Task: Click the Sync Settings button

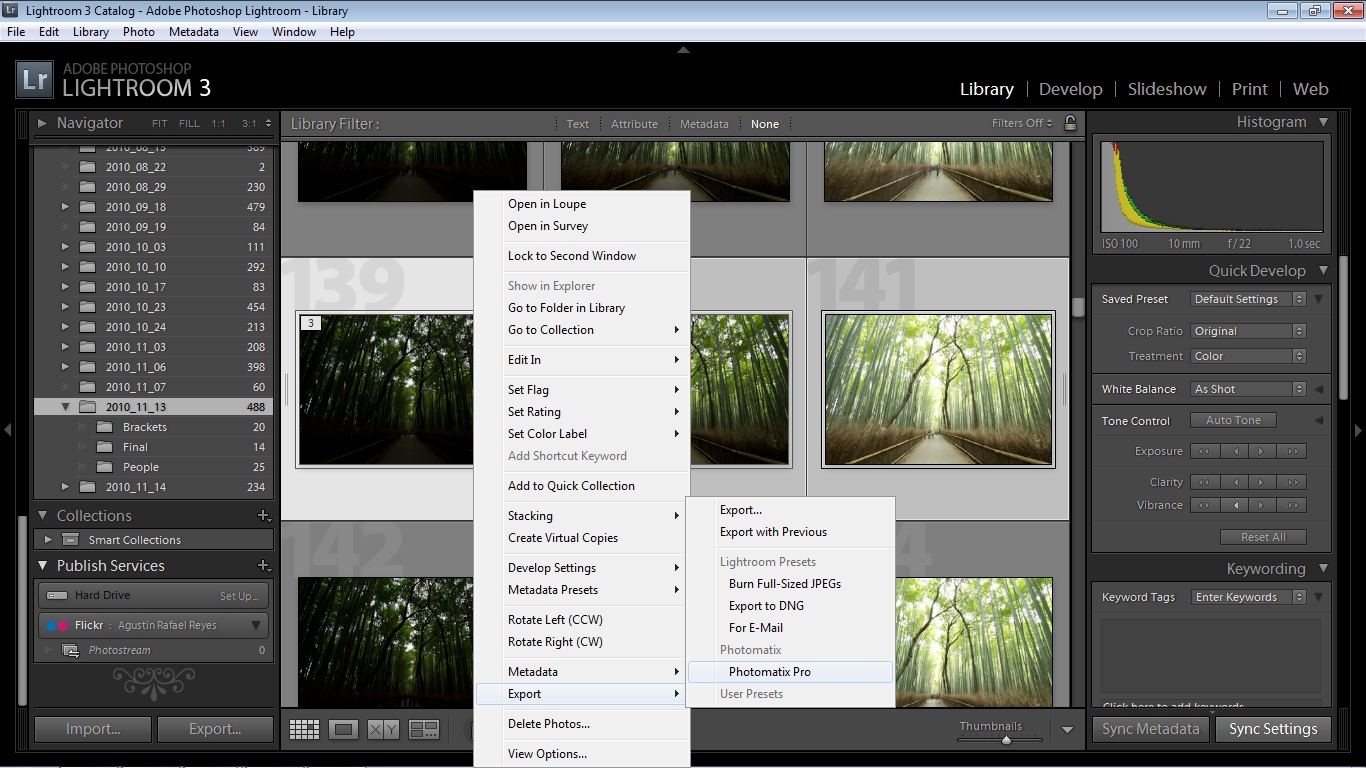Action: coord(1273,729)
